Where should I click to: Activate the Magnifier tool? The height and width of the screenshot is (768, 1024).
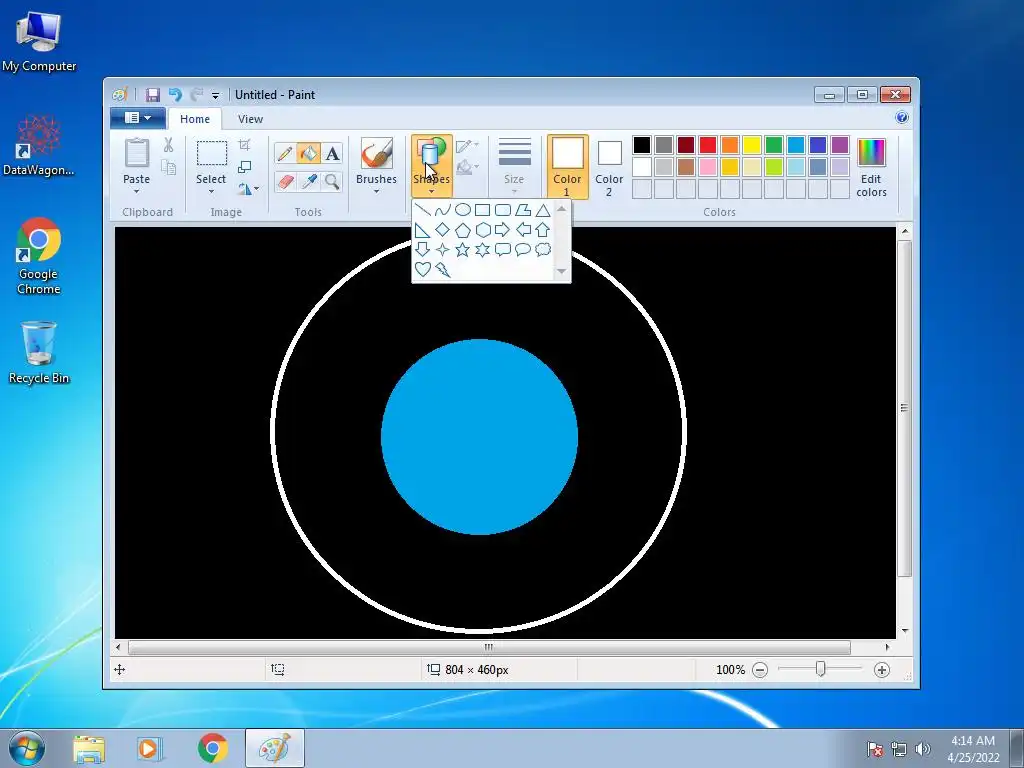(332, 181)
